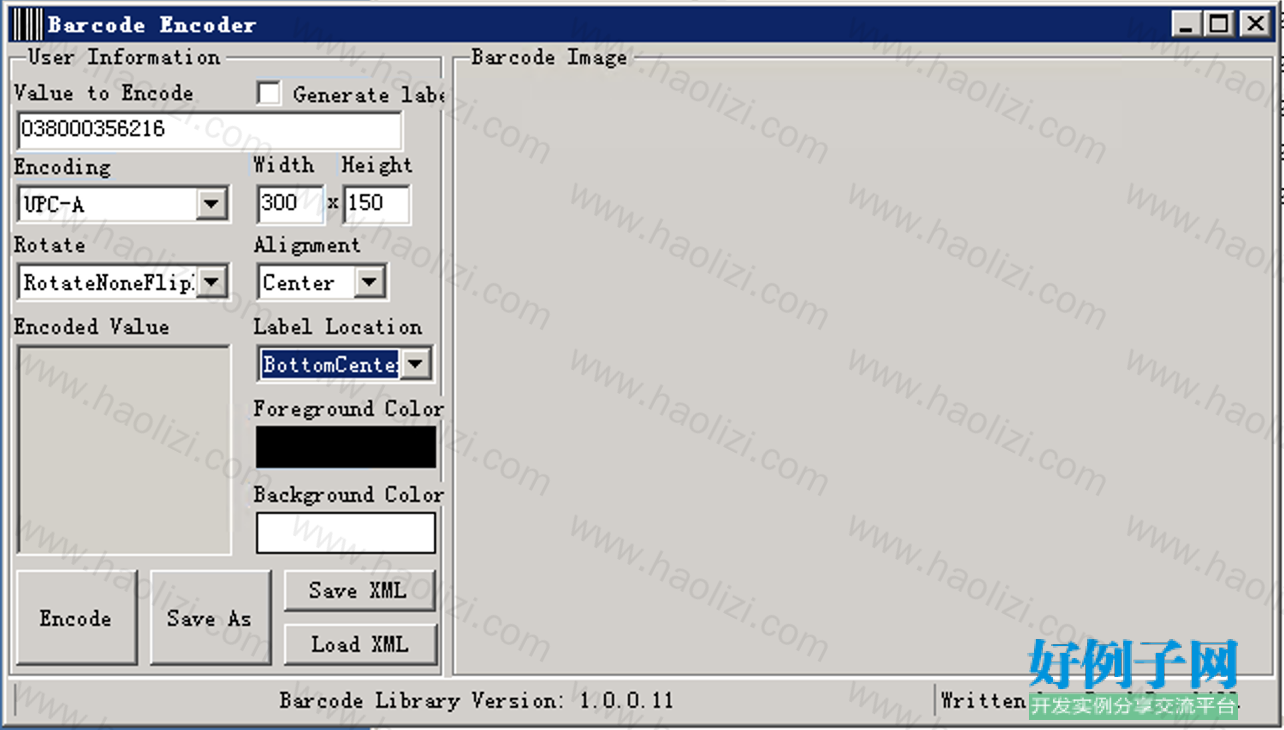Screen dimensions: 1284x730
Task: Click the barcode icon in the title bar
Action: click(x=28, y=24)
